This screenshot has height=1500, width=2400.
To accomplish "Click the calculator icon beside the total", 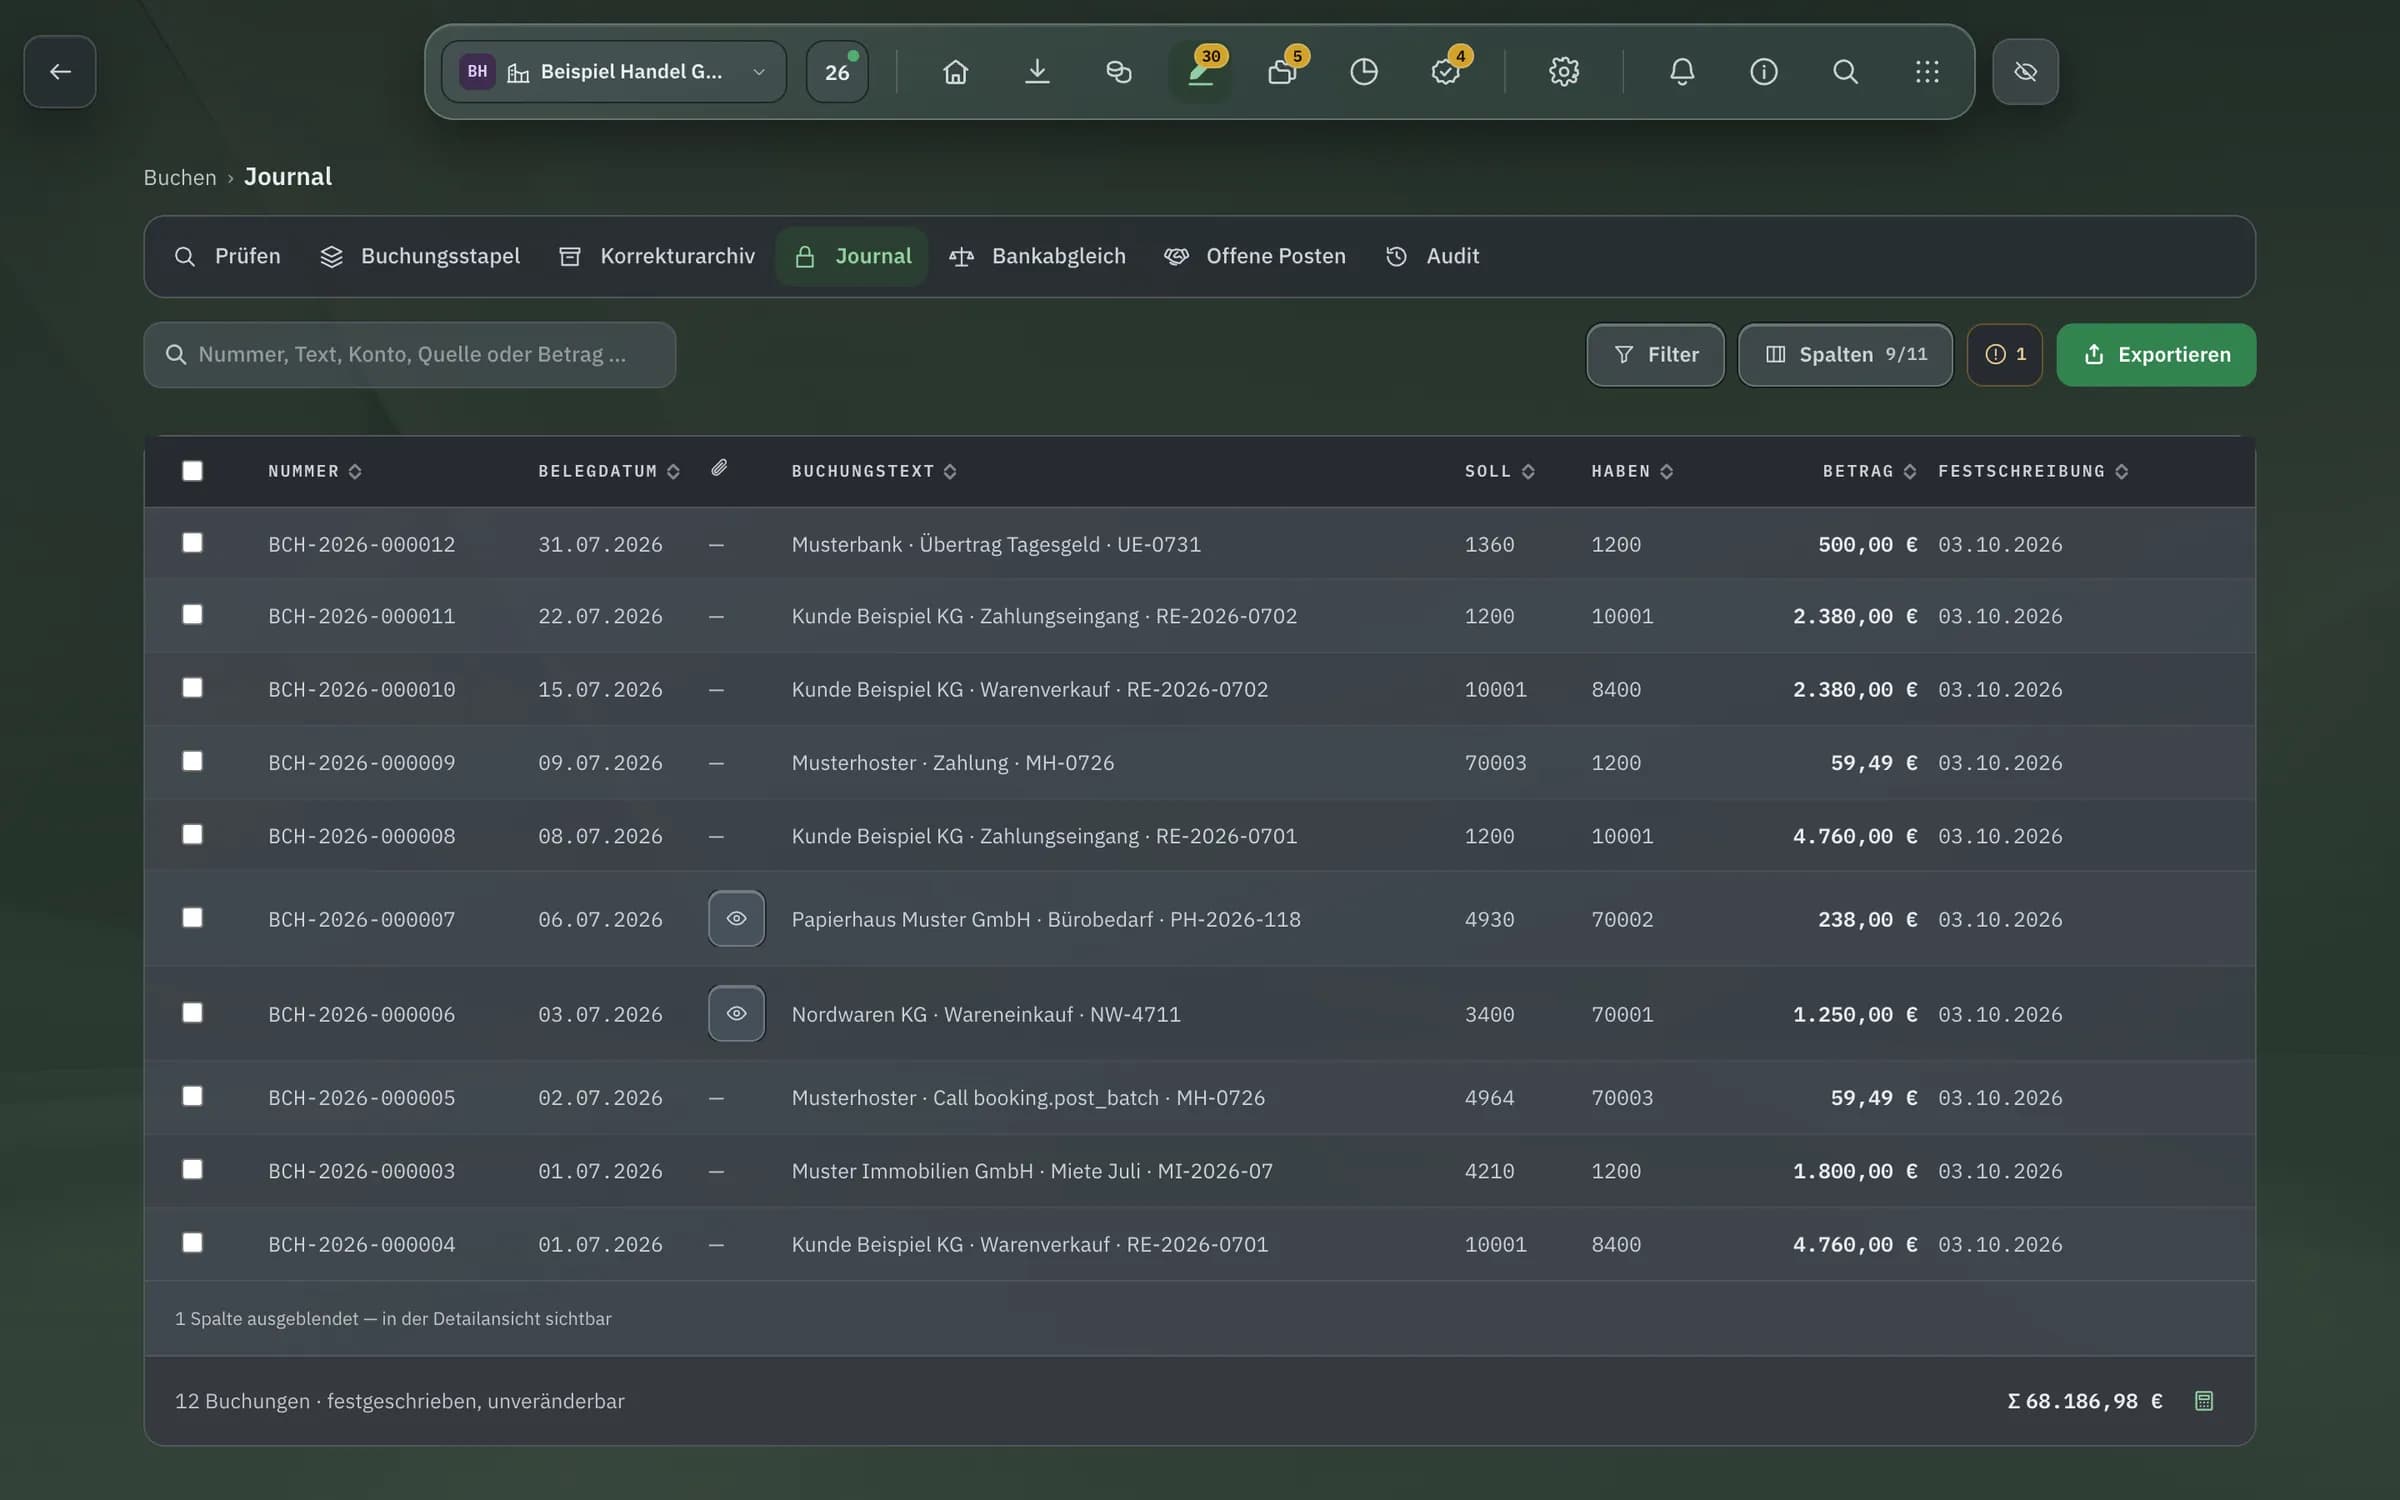I will [x=2203, y=1401].
